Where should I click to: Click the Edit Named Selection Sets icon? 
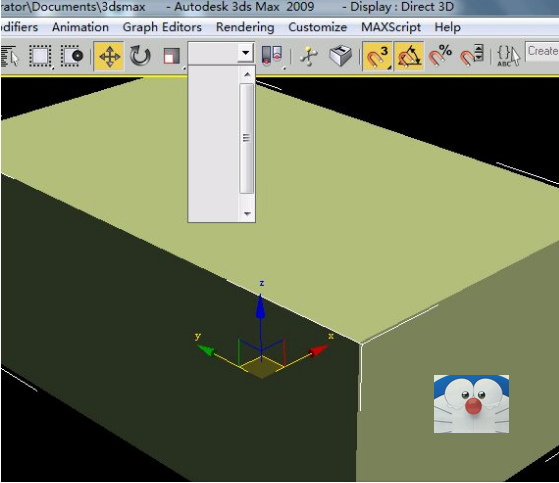click(508, 56)
